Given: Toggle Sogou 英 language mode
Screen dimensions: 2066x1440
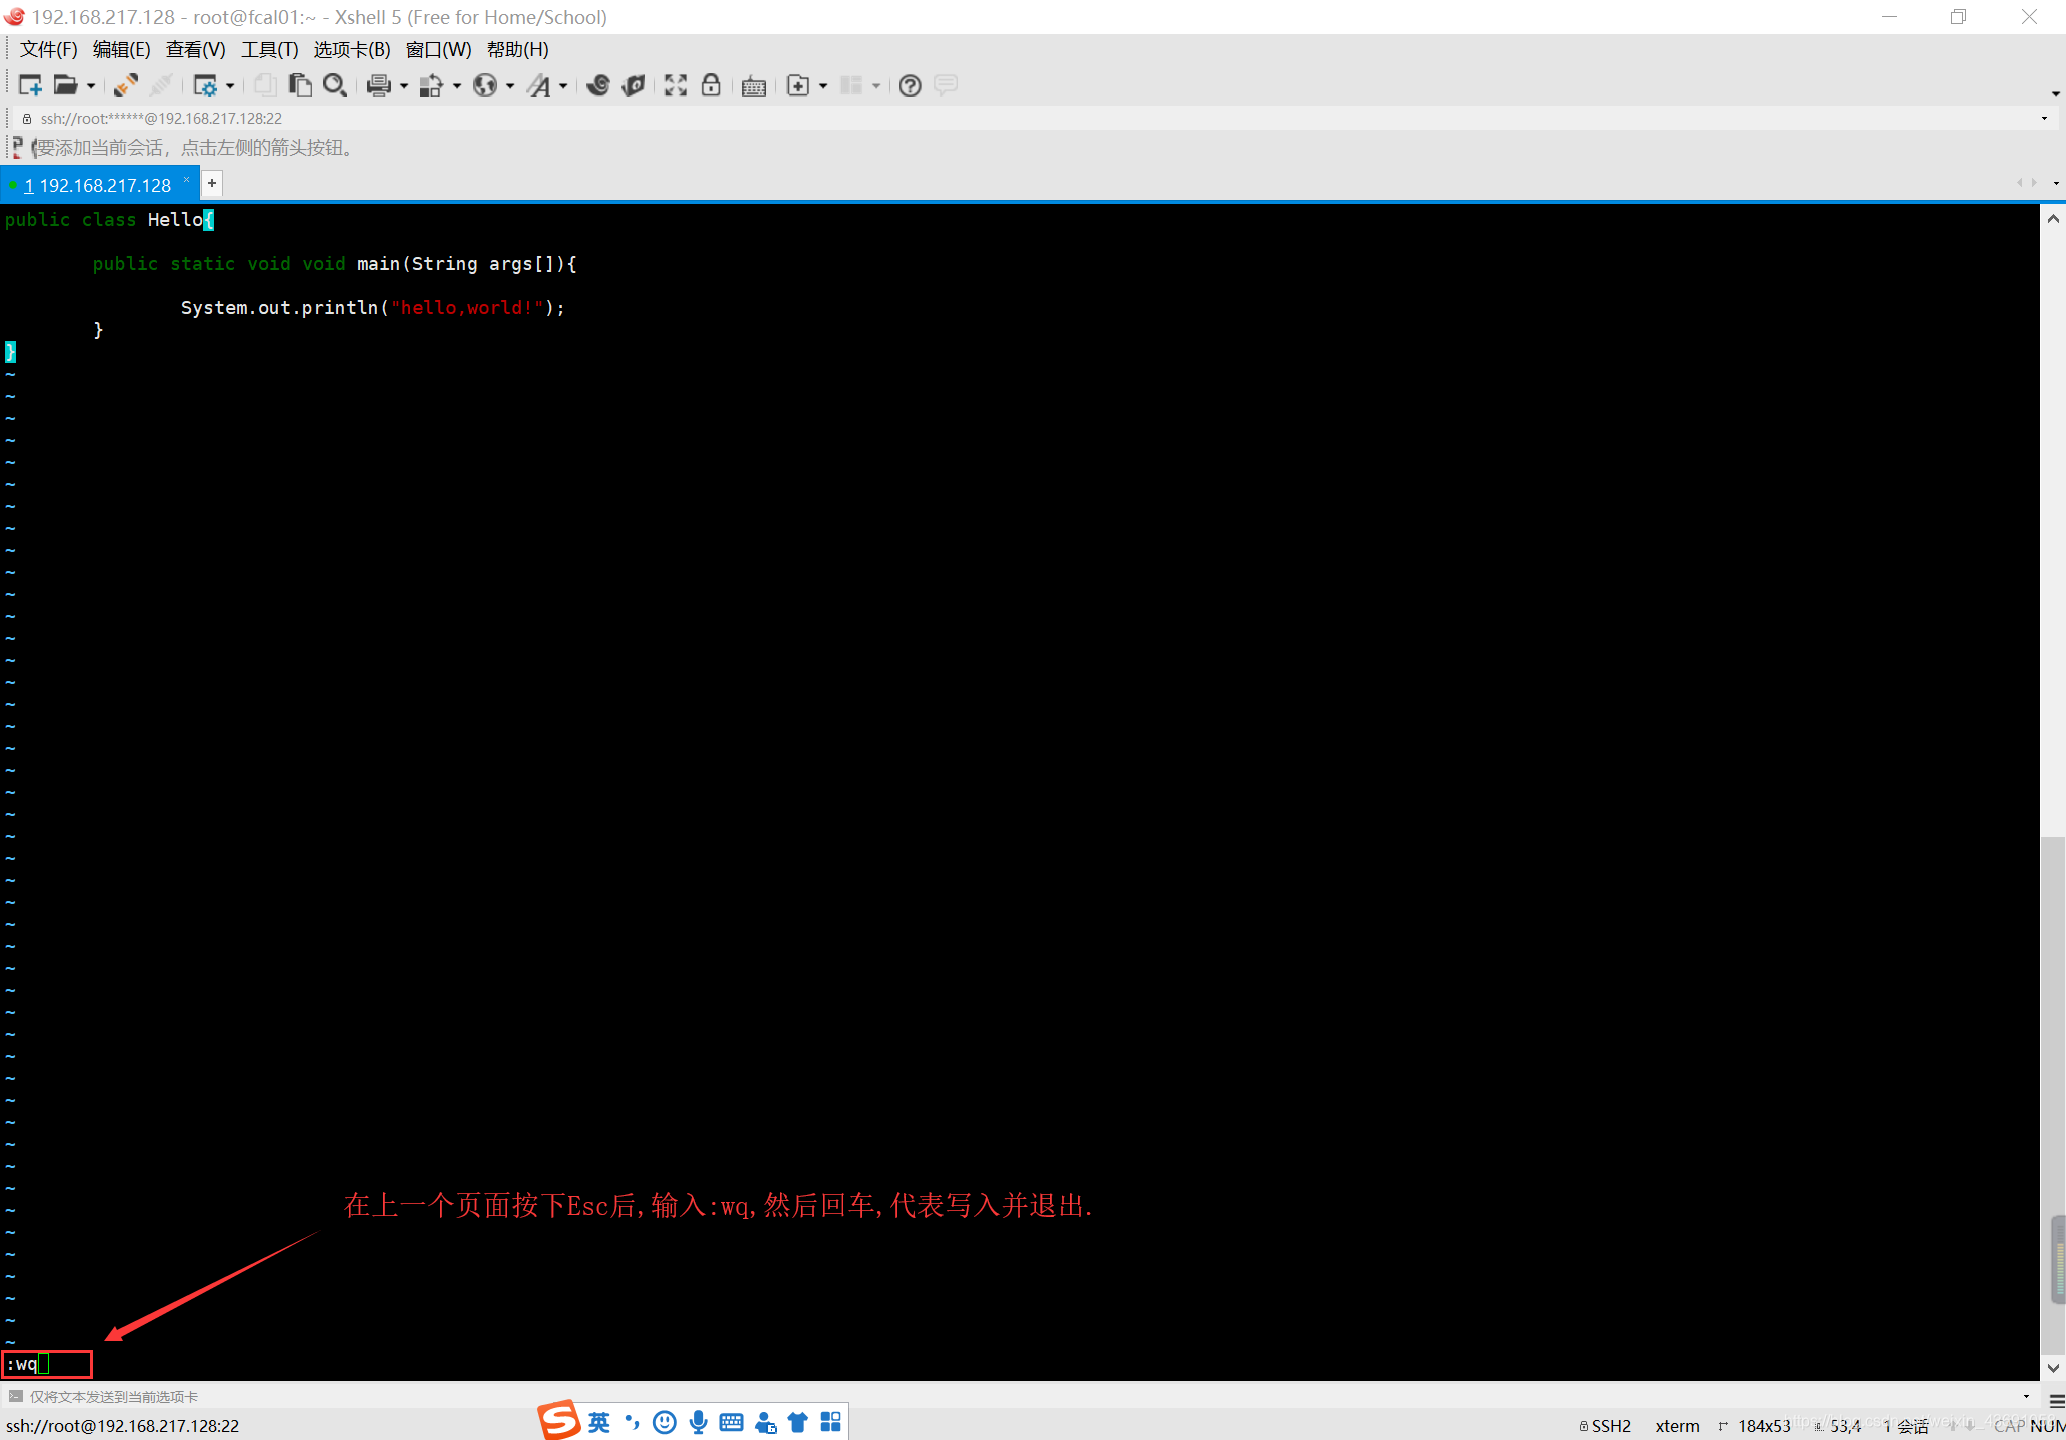Looking at the screenshot, I should click(x=599, y=1422).
